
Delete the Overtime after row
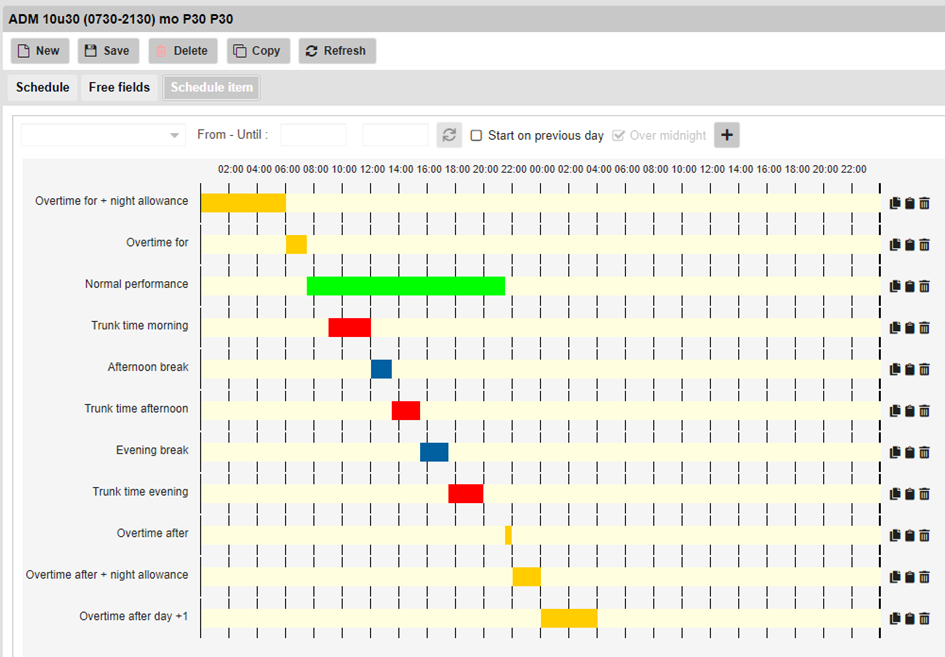click(925, 536)
